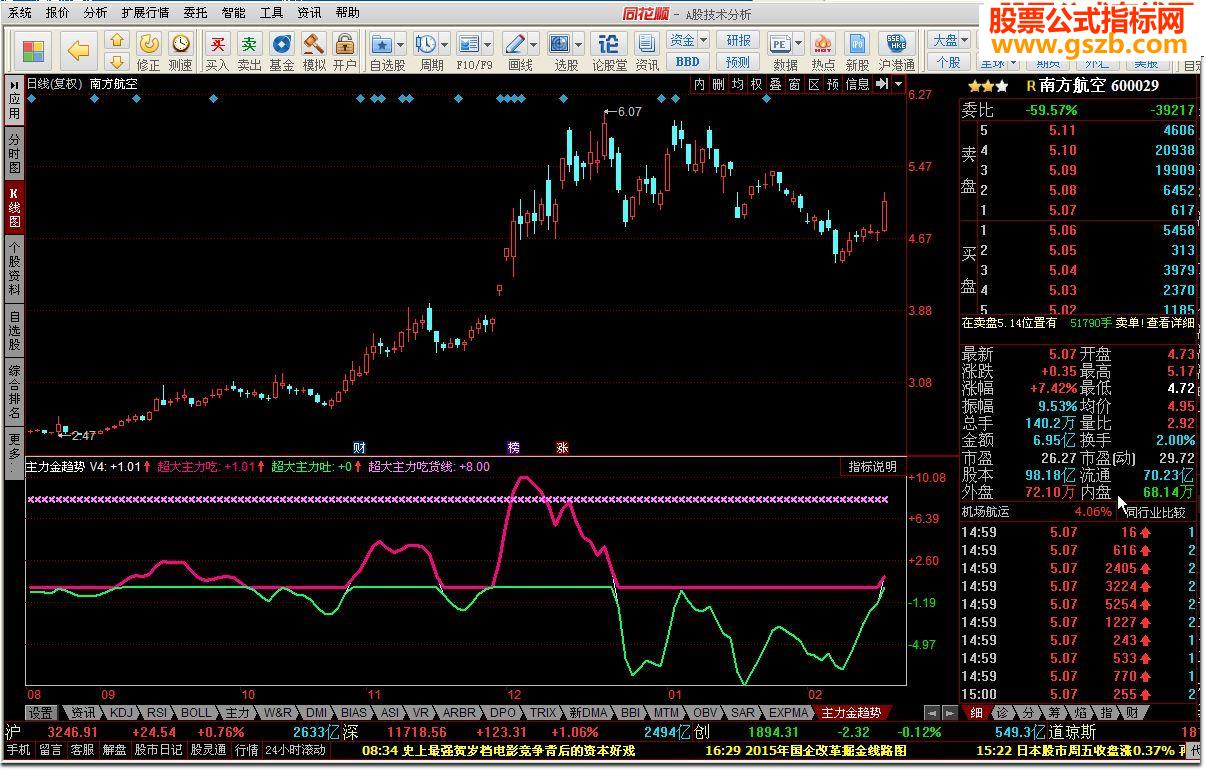Viewport: 1206px width, 770px height.
Task: Expand the 周期 period dropdown arrow
Action: 444,45
